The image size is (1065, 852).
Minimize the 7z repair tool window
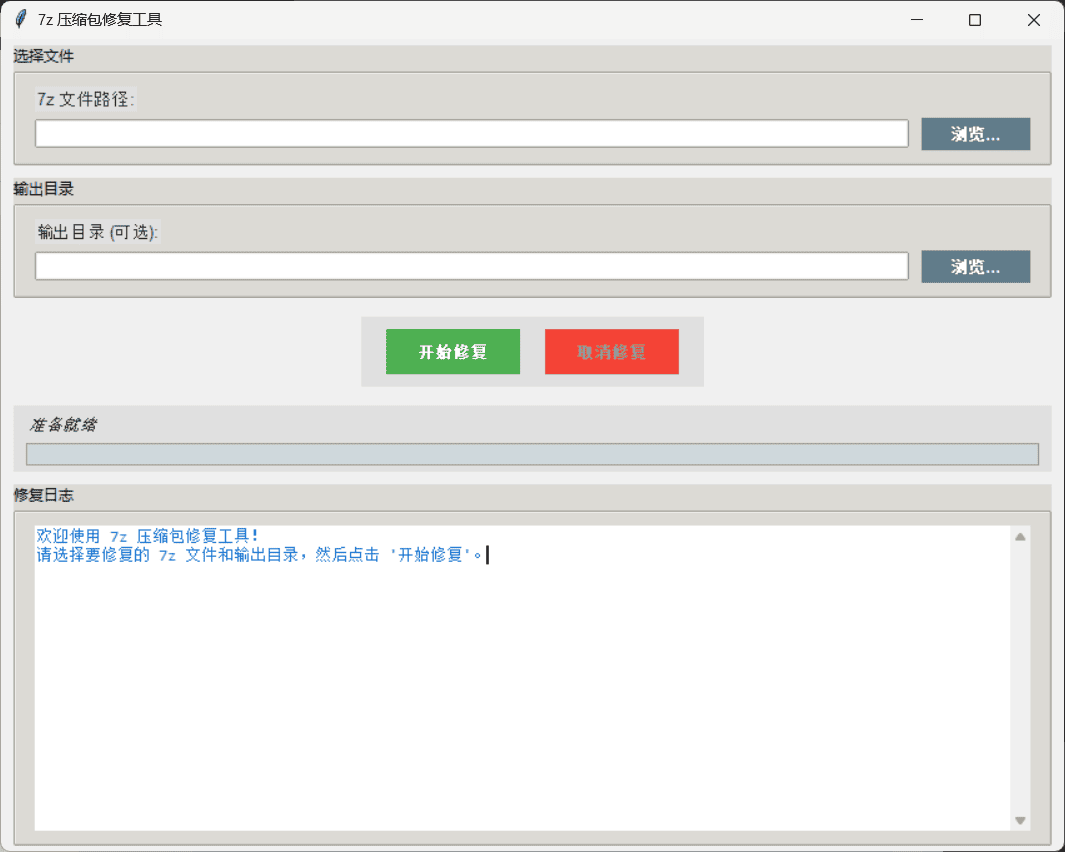coord(917,20)
